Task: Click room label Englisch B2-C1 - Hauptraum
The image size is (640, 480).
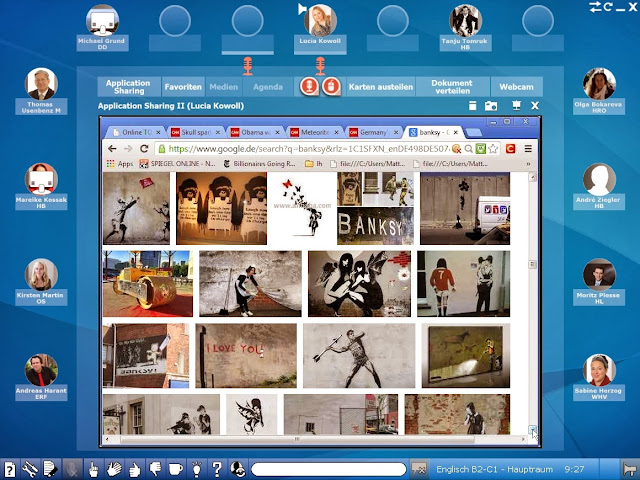Action: click(494, 469)
